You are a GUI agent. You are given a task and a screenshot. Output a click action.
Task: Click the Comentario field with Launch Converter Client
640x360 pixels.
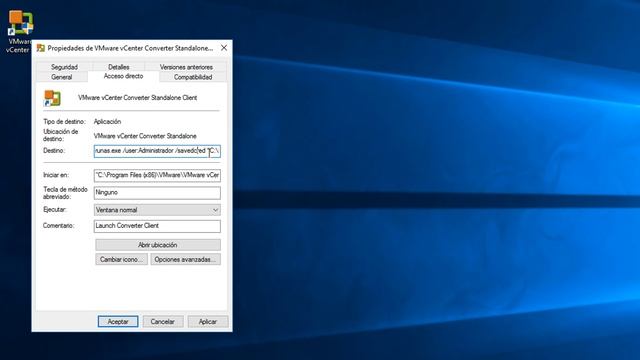[157, 226]
